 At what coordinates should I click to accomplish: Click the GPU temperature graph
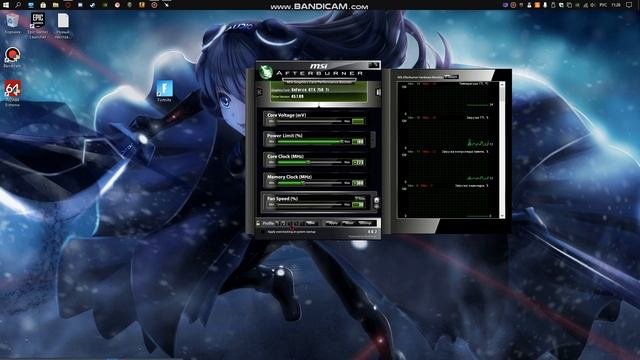tap(449, 100)
